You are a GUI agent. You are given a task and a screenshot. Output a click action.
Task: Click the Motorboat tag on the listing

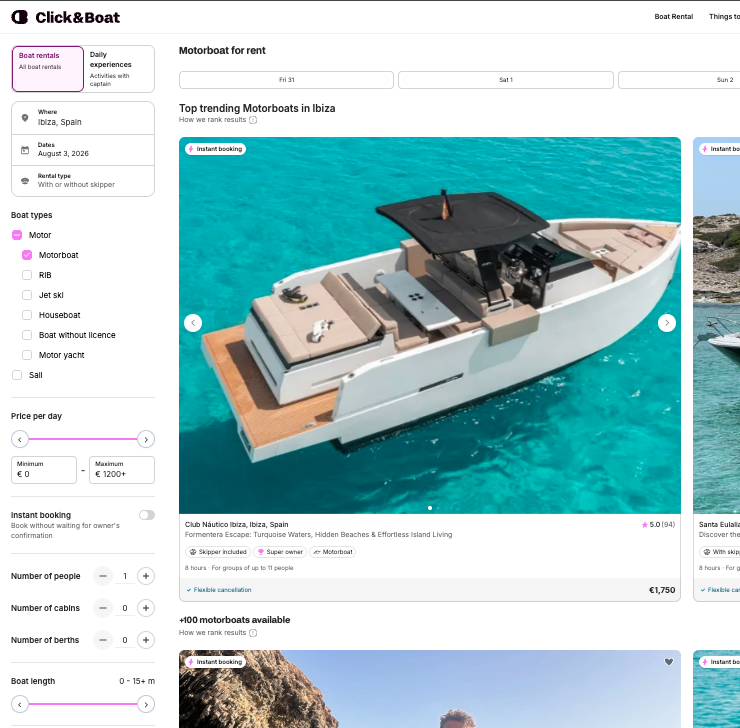point(333,552)
